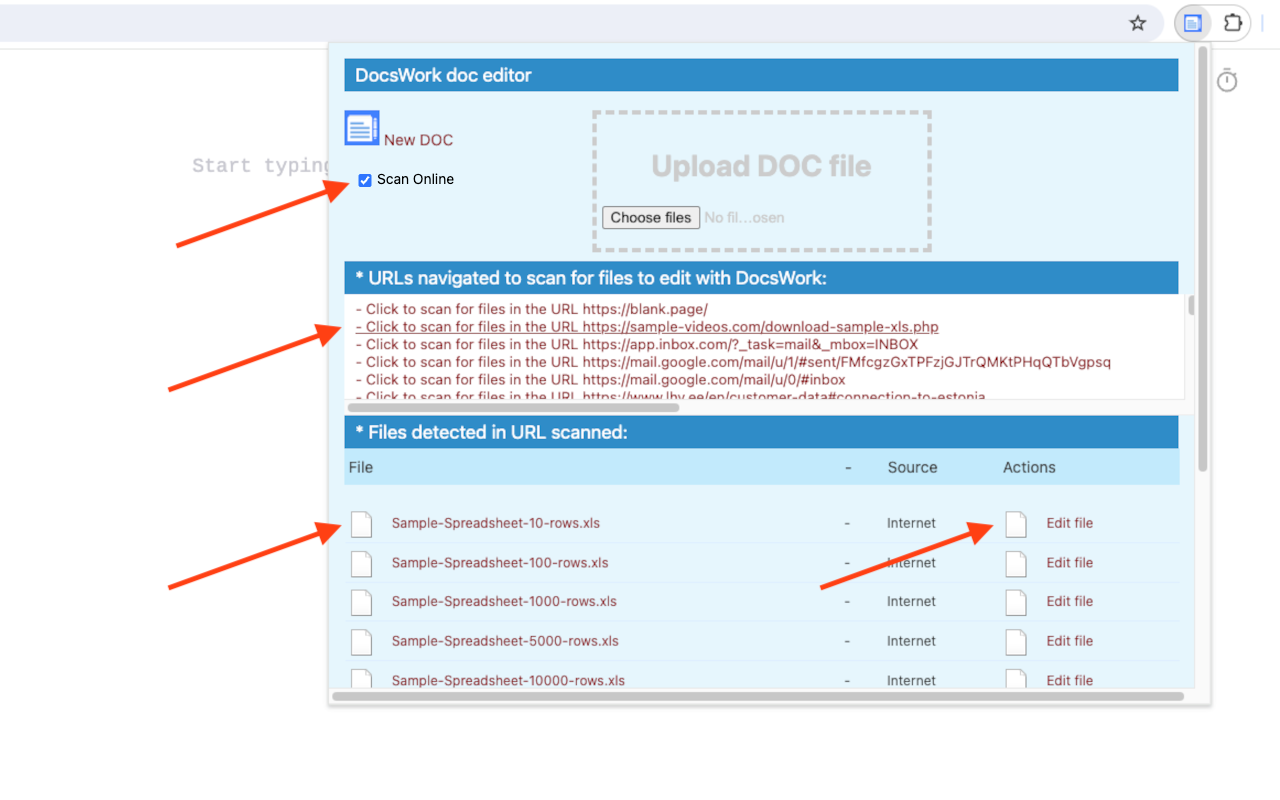1280x800 pixels.
Task: Disable the Scan Online checkbox
Action: (x=364, y=180)
